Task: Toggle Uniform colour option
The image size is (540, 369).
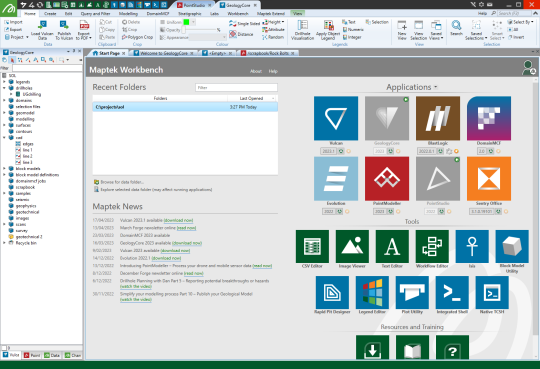Action: coord(171,22)
